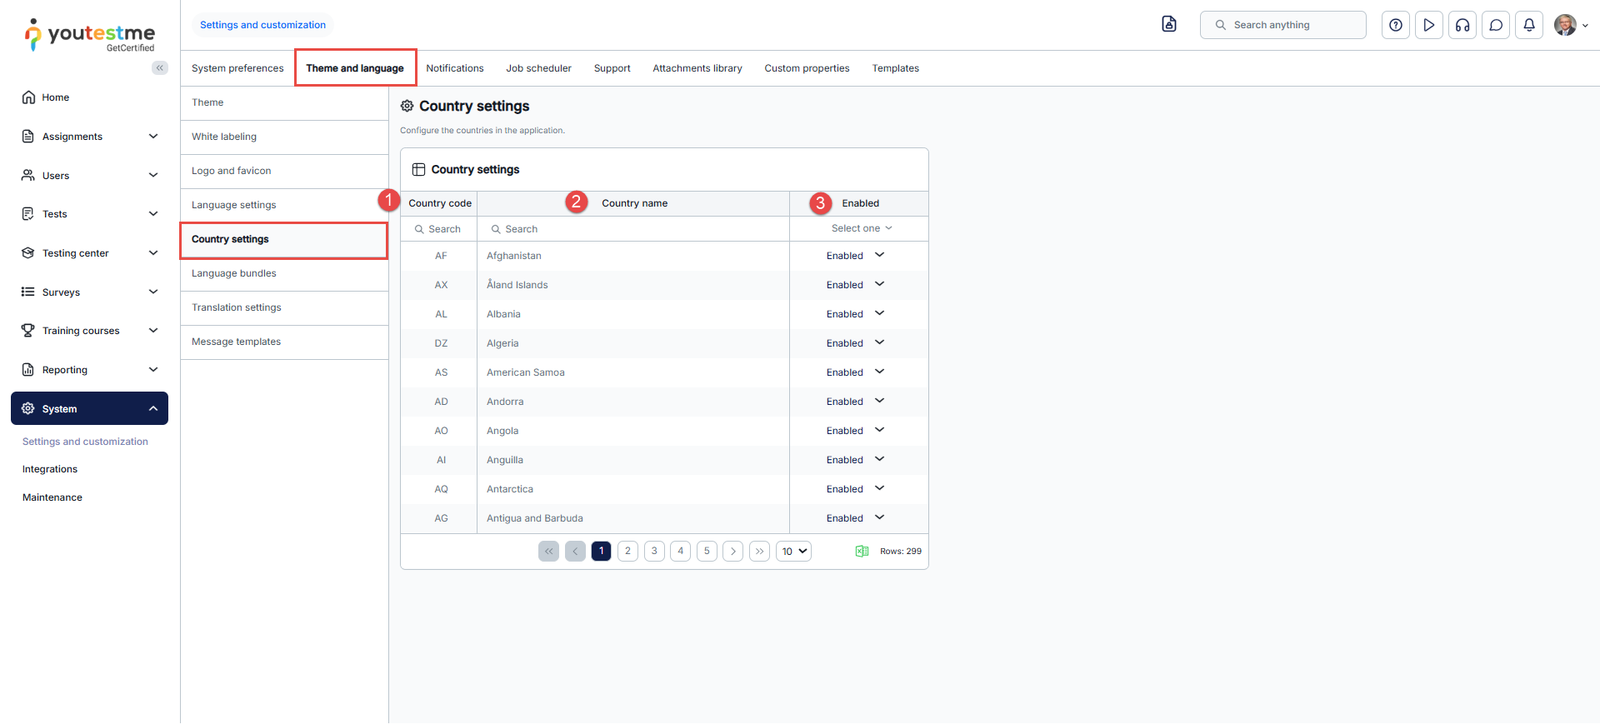Screen dimensions: 1600x724
Task: Open the chat message icon
Action: click(x=1496, y=25)
